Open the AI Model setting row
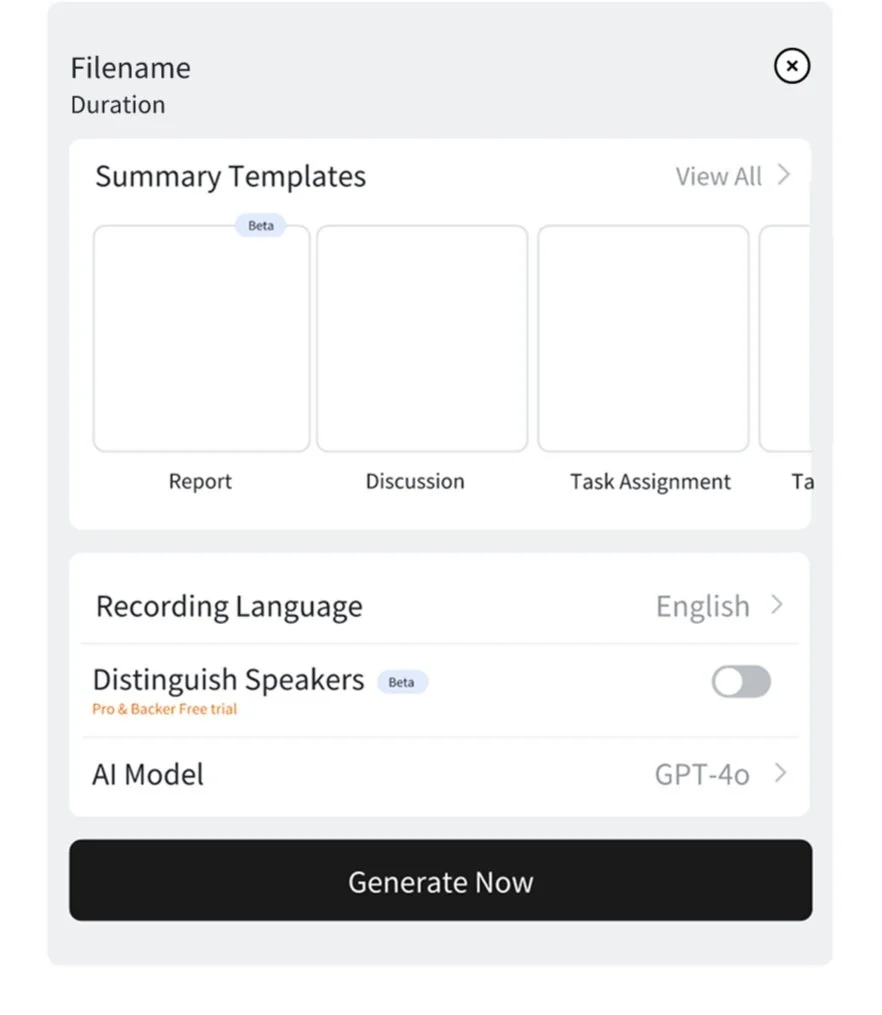882x1015 pixels. coord(440,774)
